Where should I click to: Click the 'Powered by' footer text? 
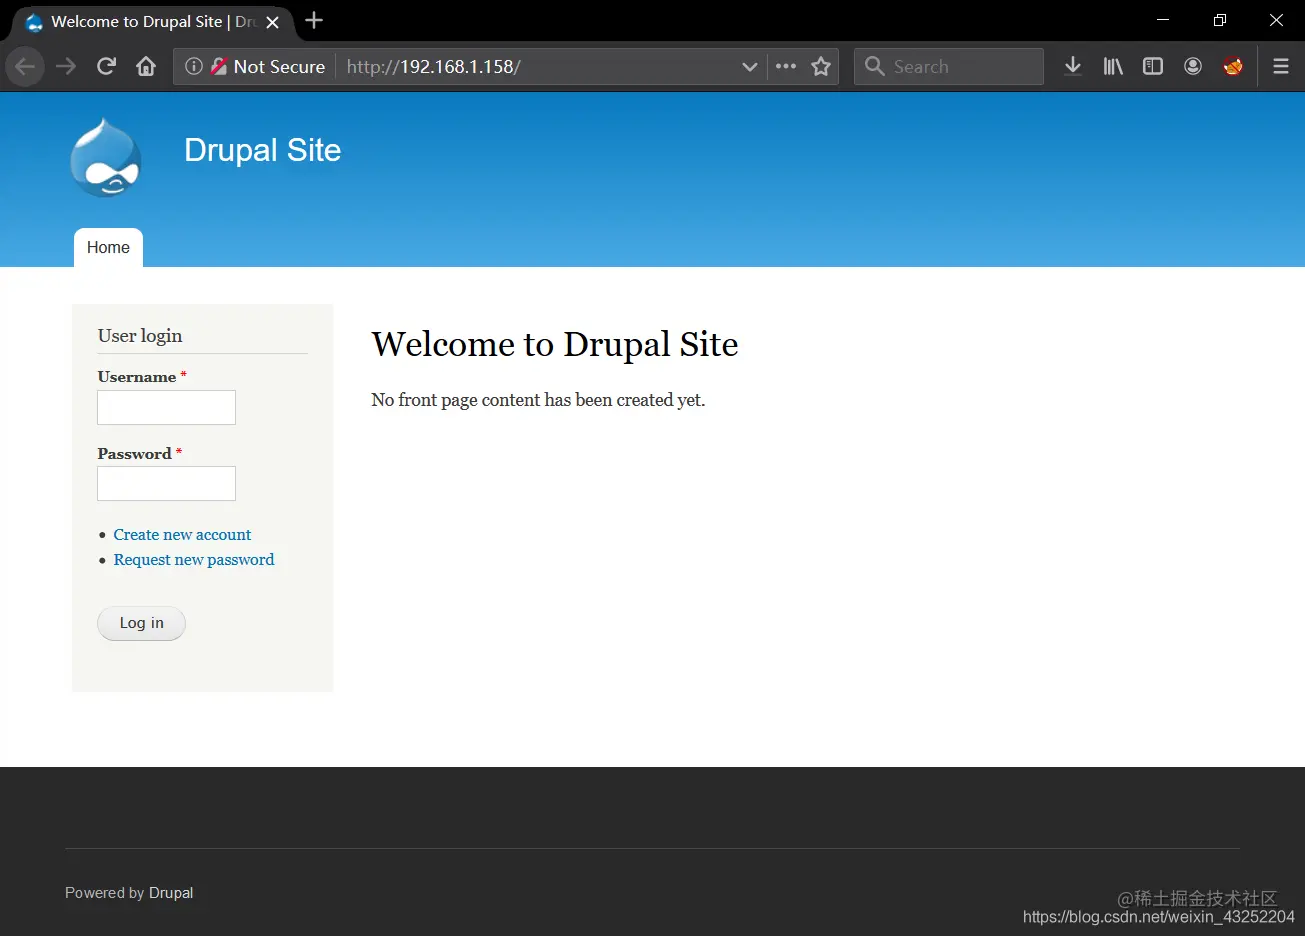tap(105, 893)
